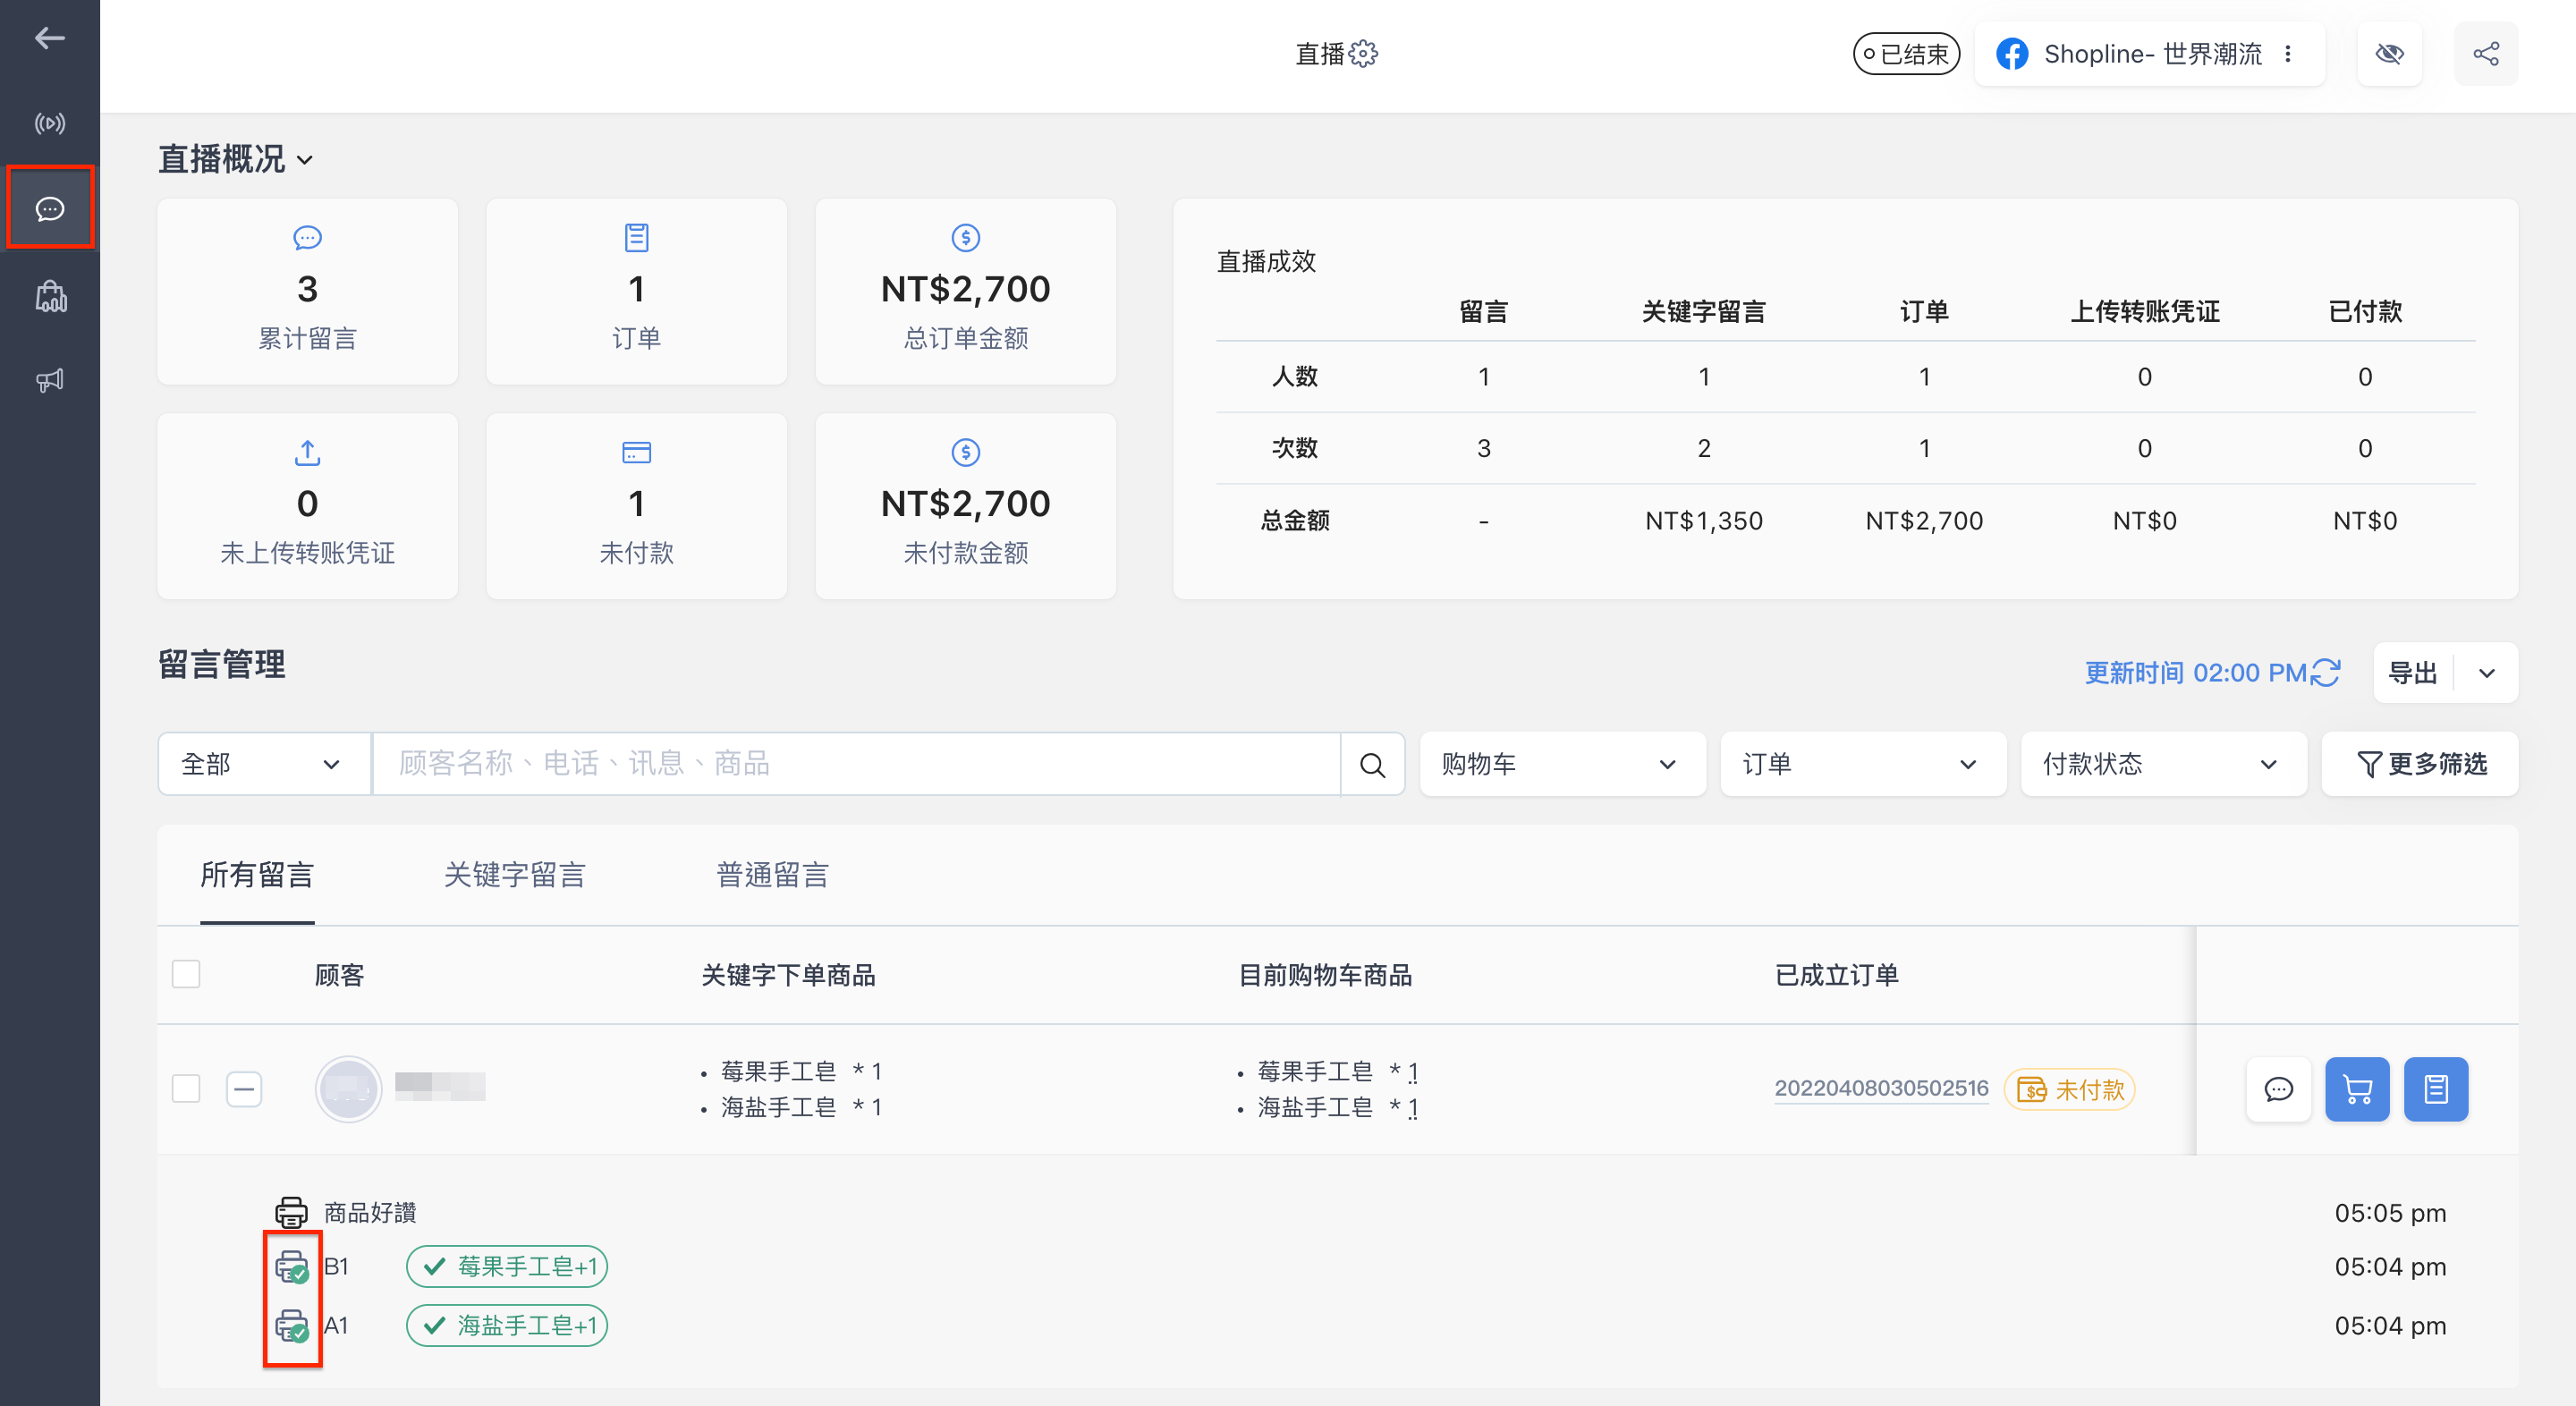
Task: Open live settings gear next to 直播
Action: [x=1364, y=54]
